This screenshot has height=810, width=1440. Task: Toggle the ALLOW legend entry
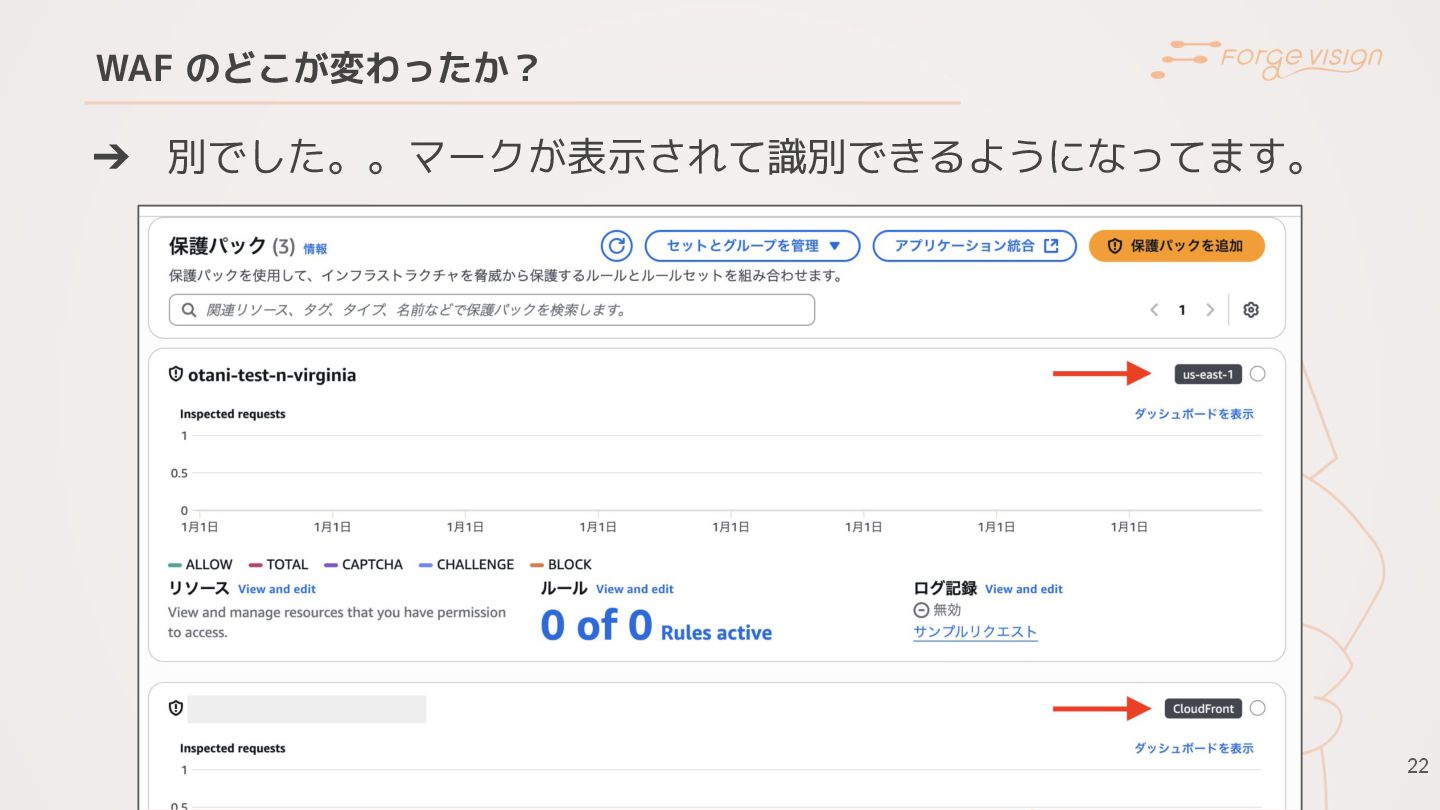tap(200, 565)
